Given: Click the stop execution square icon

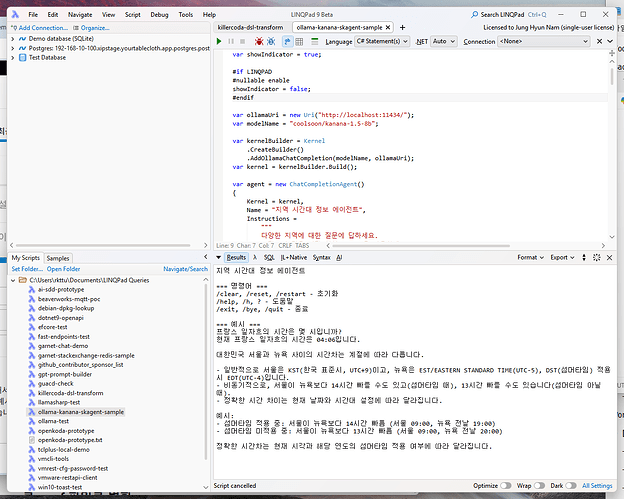Looking at the screenshot, I should tap(242, 41).
